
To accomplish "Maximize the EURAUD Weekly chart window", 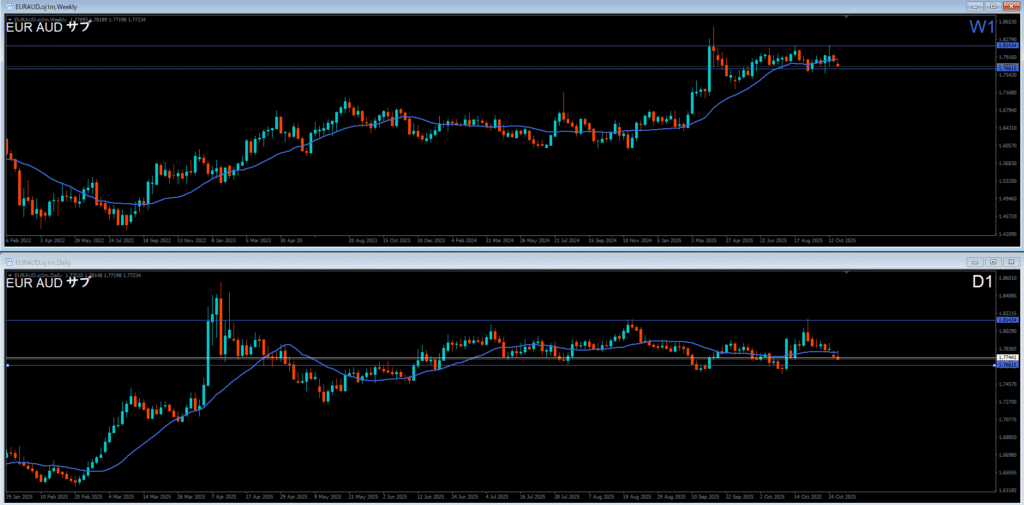I will 993,6.
